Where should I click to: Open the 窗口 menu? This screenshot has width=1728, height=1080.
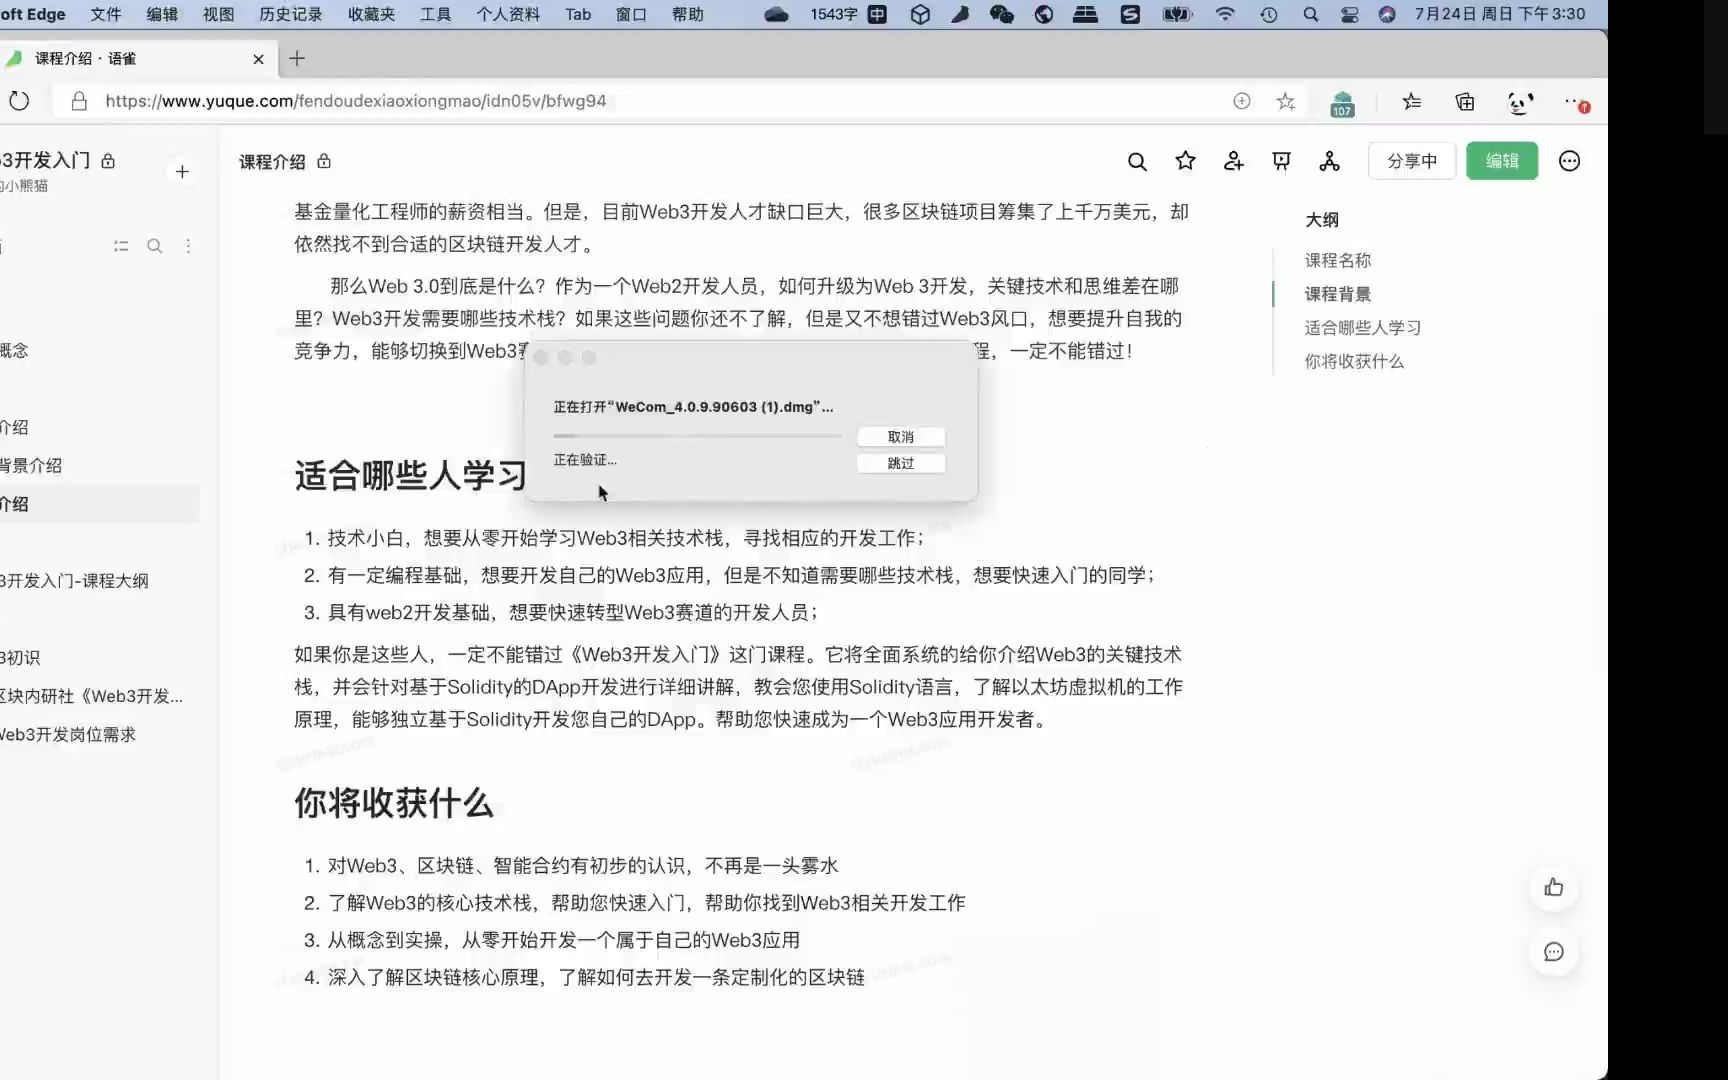(631, 14)
